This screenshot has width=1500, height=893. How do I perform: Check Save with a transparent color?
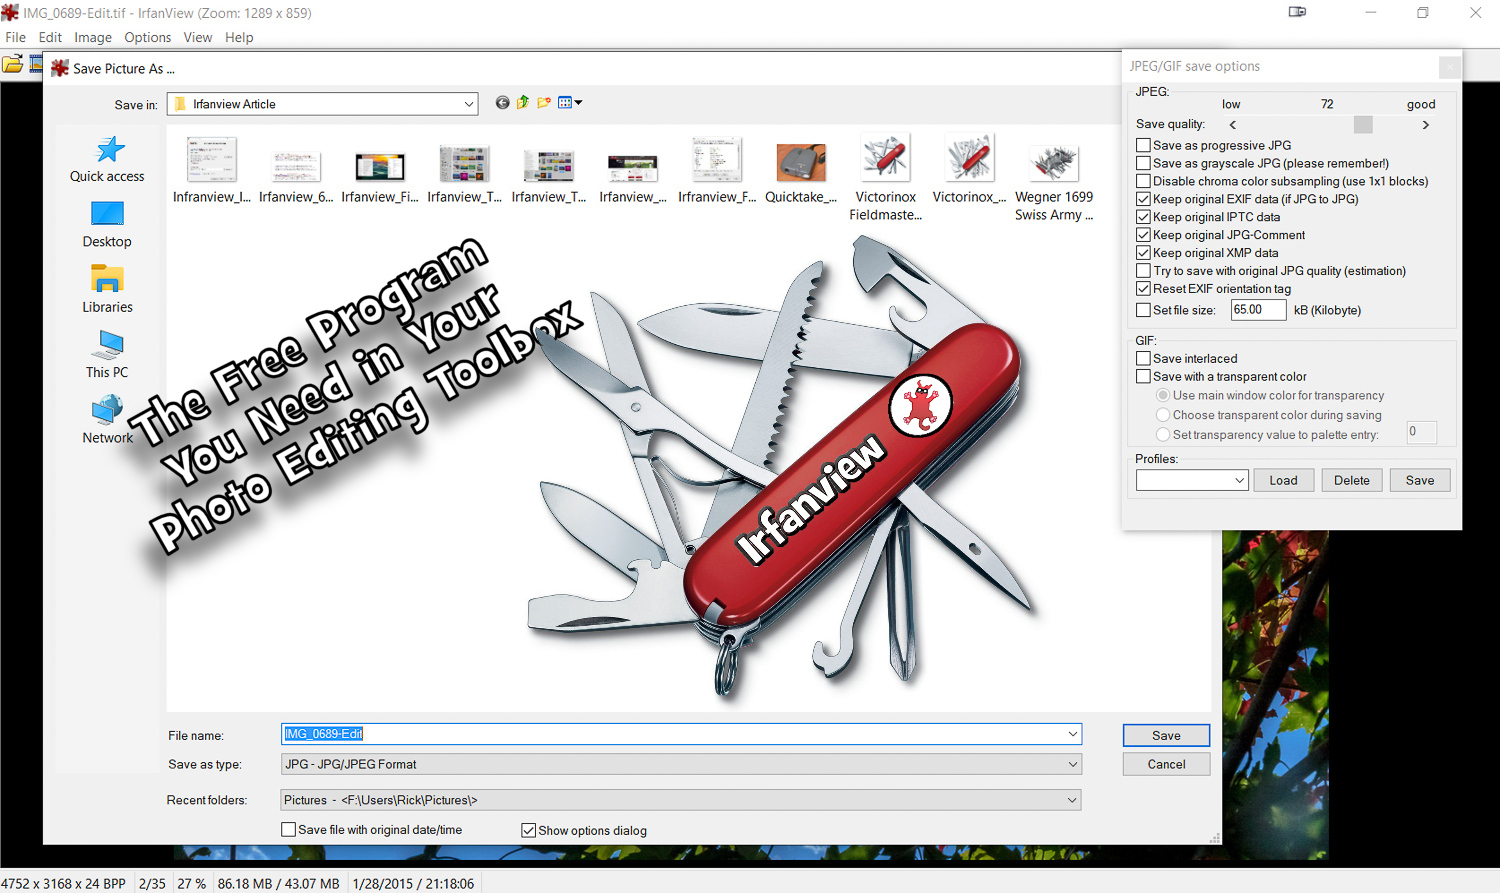pos(1143,376)
